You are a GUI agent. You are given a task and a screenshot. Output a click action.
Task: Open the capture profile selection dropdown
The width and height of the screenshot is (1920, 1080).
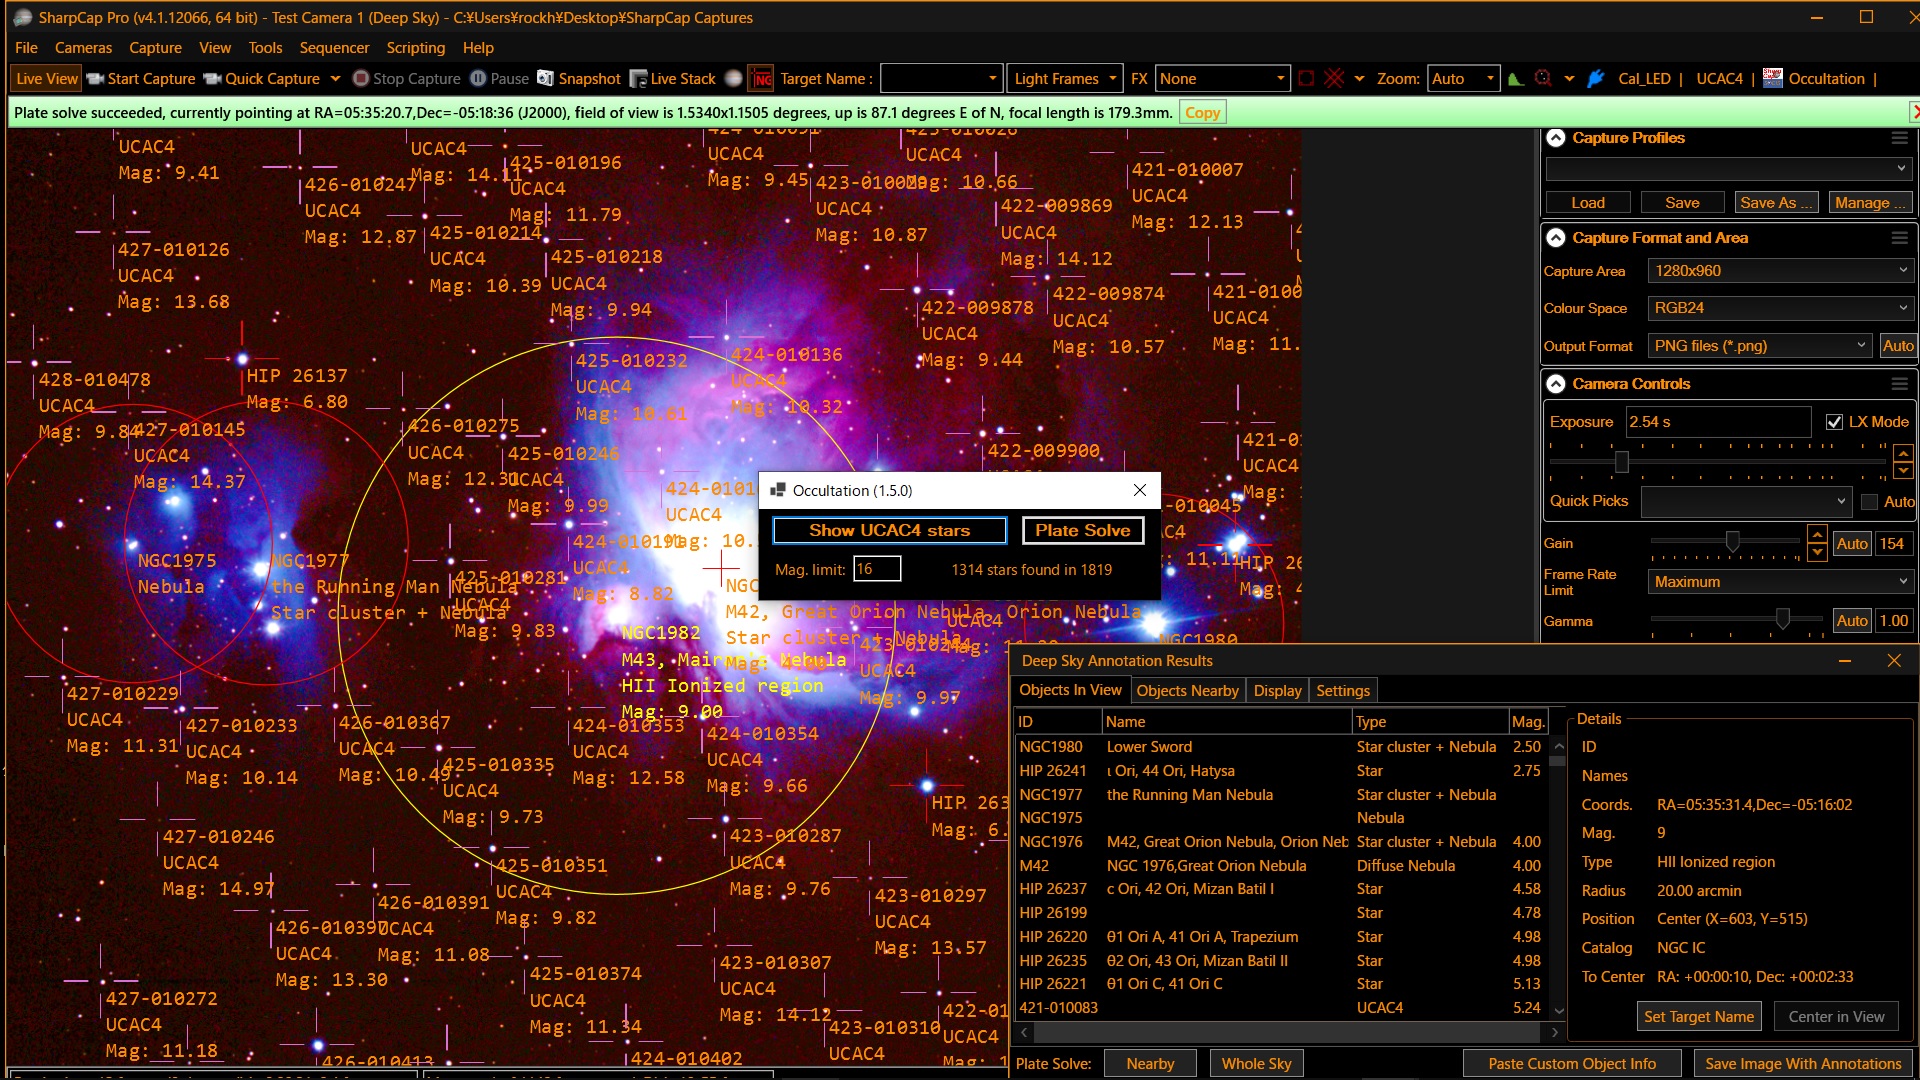[1728, 168]
